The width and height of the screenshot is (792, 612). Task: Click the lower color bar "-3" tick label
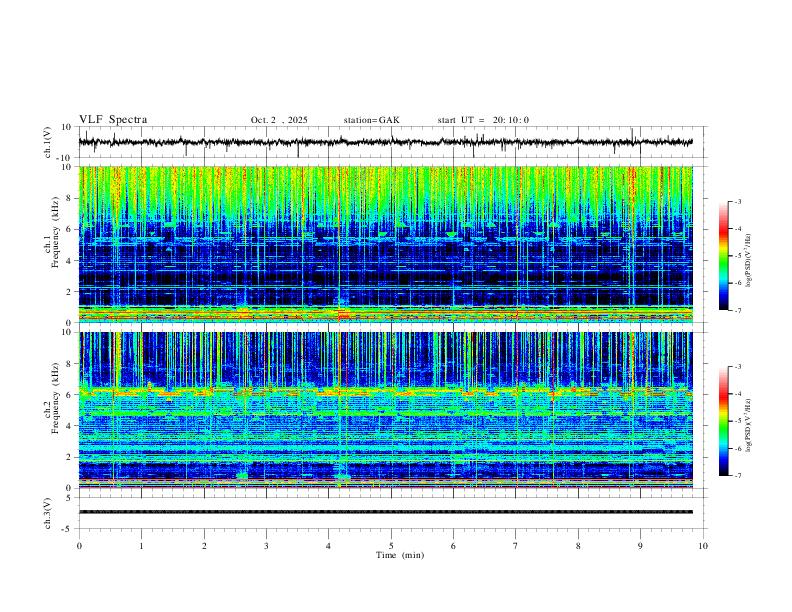(x=738, y=367)
